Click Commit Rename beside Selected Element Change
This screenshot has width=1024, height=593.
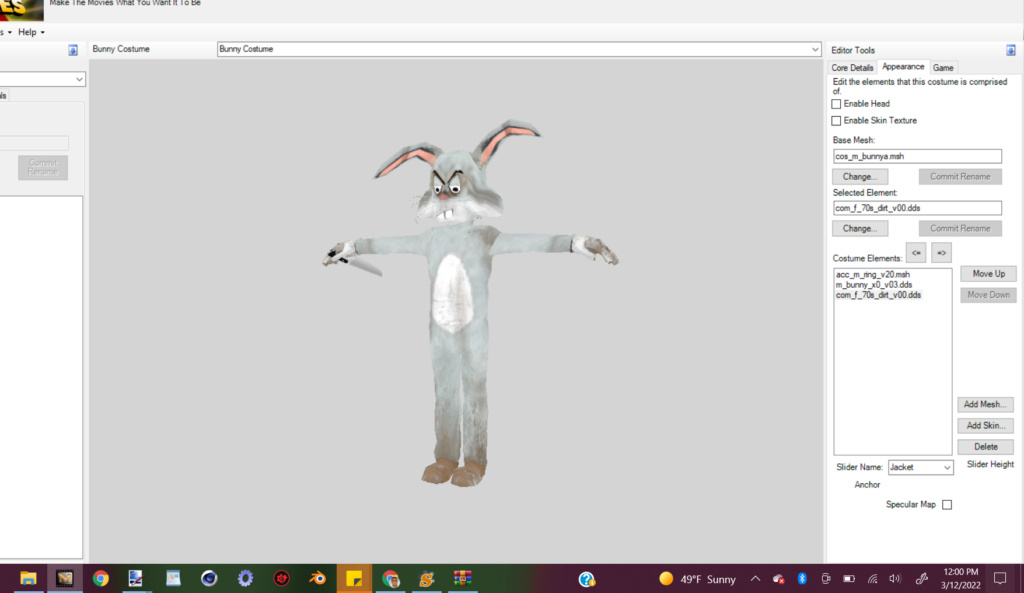(x=960, y=229)
